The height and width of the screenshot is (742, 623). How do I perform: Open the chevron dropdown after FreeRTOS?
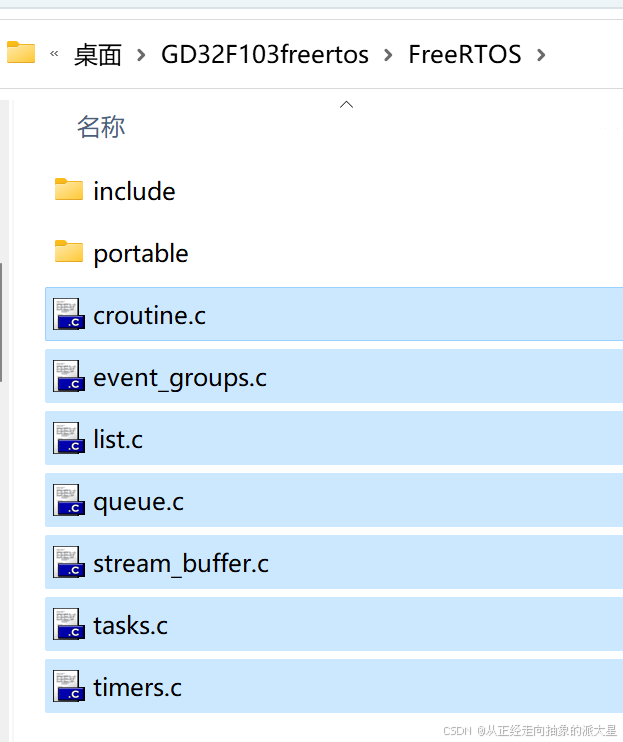click(541, 55)
